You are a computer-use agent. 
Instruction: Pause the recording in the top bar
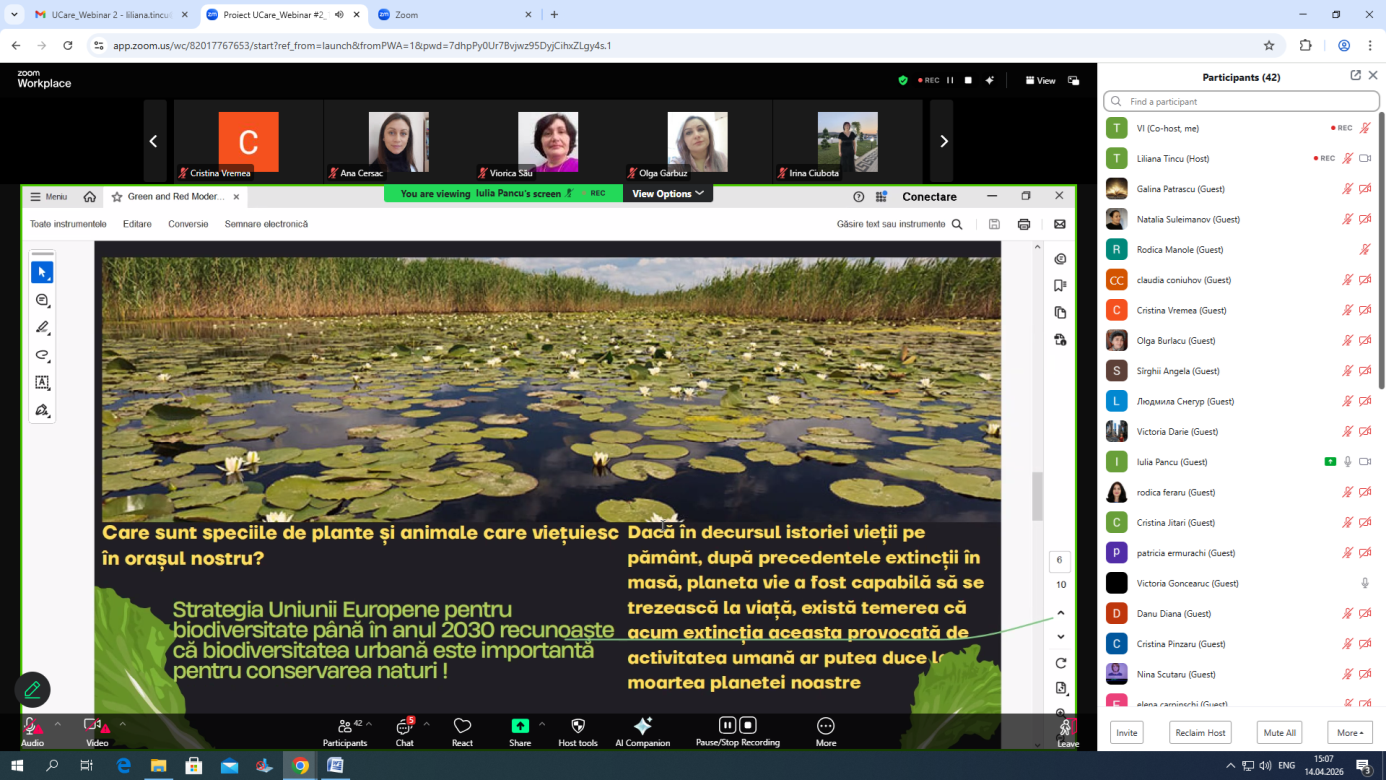(x=950, y=80)
